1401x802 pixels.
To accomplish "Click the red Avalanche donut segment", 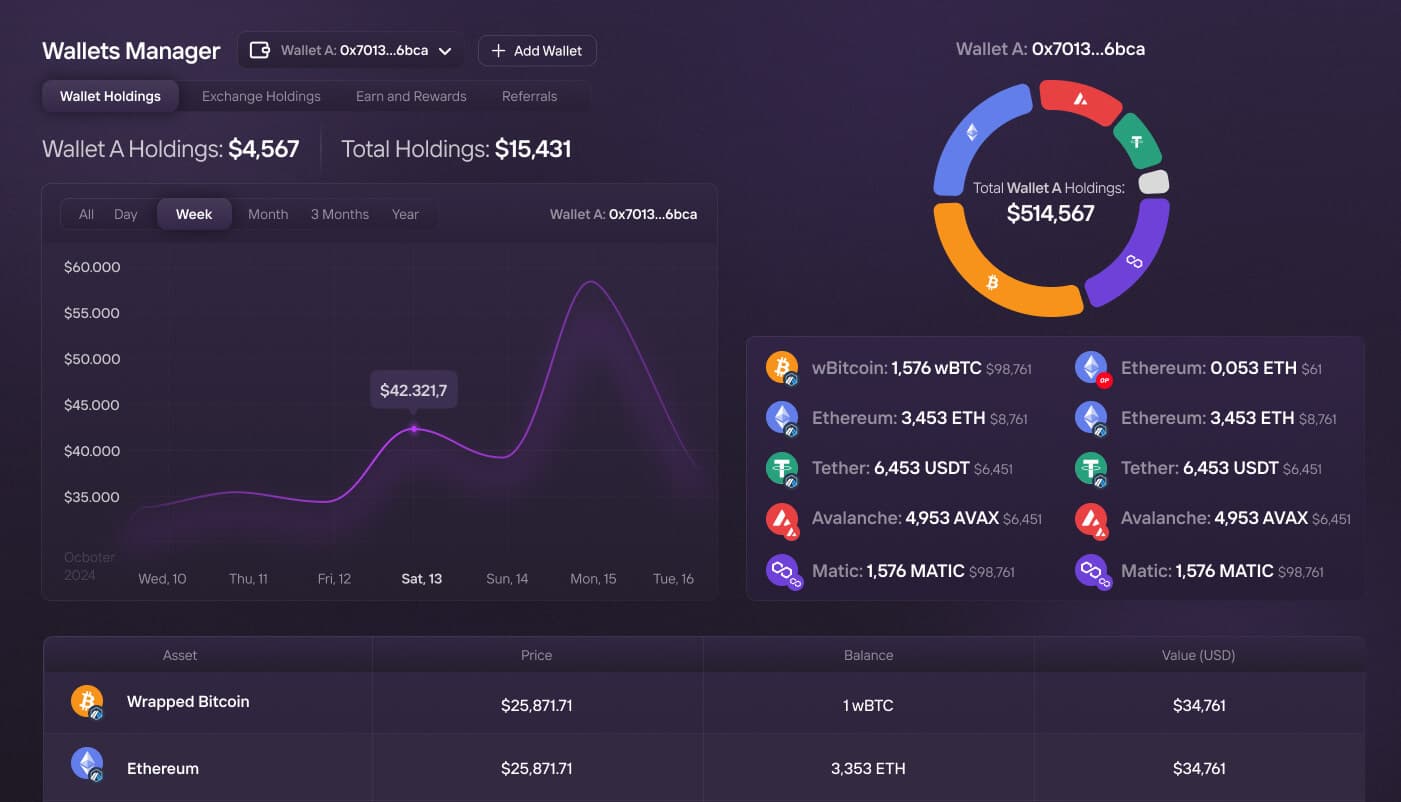I will (1079, 100).
